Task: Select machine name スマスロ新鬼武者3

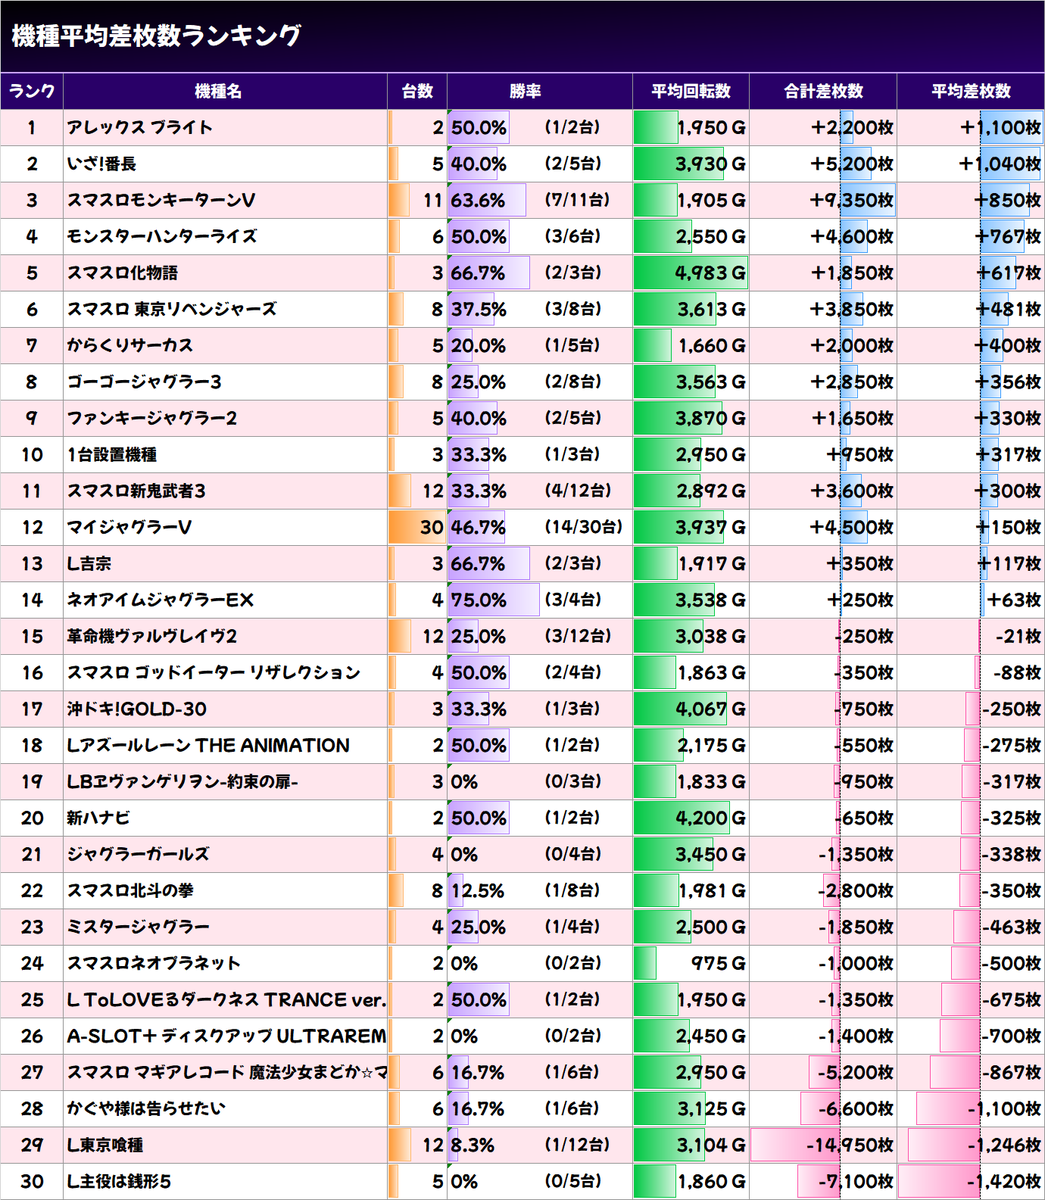Action: pos(137,491)
